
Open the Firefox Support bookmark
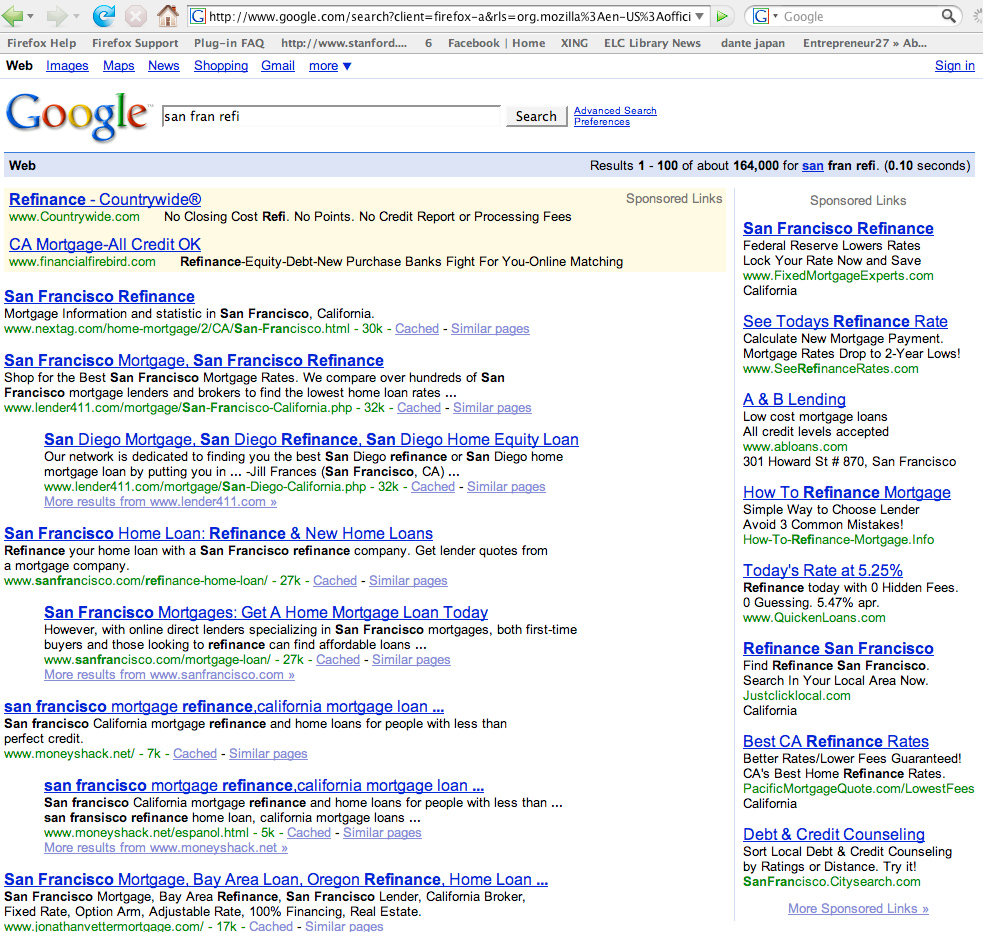coord(135,43)
